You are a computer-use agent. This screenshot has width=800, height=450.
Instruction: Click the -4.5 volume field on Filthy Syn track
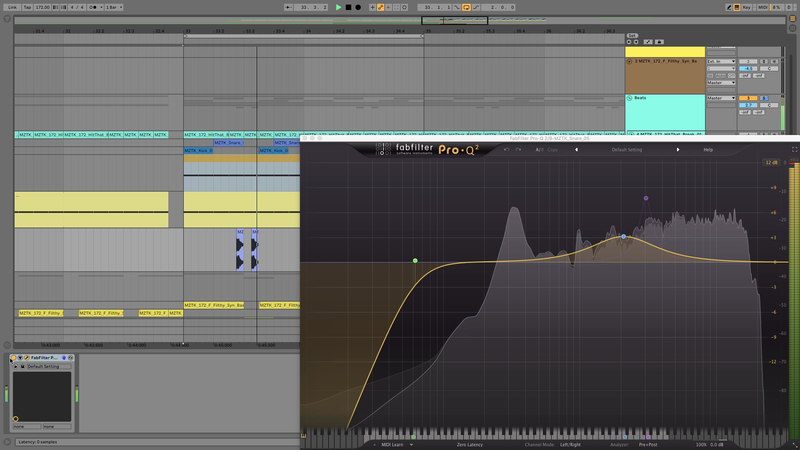748,68
